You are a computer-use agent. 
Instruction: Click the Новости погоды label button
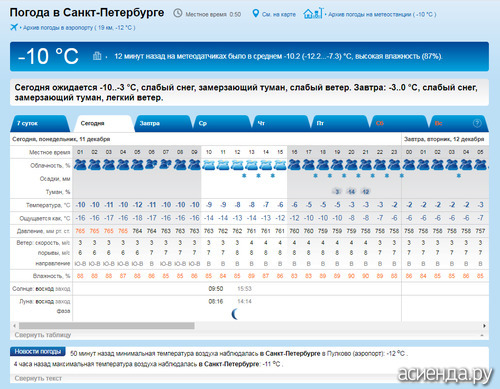click(38, 352)
